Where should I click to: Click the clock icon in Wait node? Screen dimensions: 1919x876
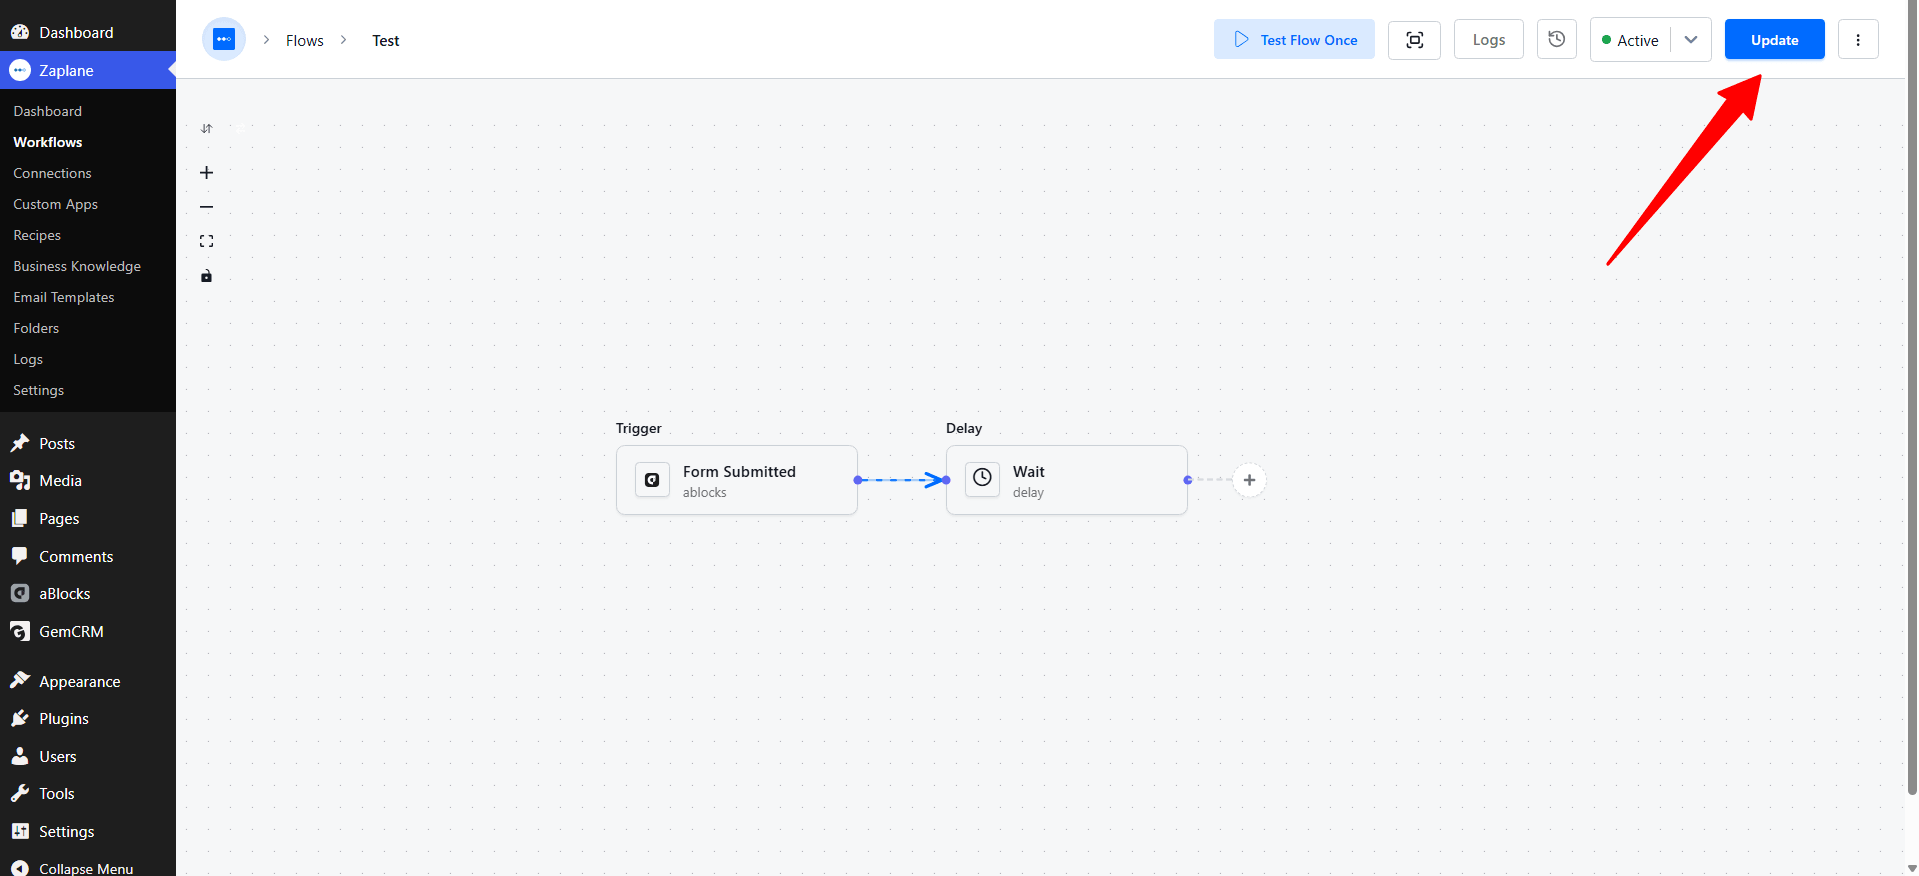[982, 479]
